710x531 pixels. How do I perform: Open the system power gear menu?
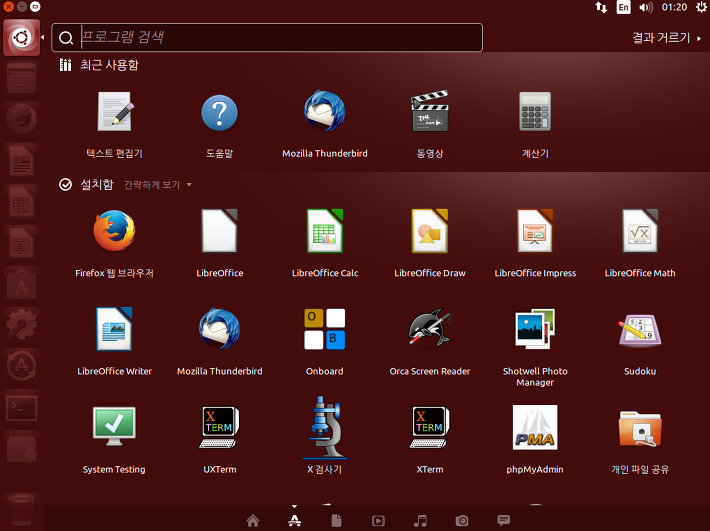pyautogui.click(x=701, y=7)
